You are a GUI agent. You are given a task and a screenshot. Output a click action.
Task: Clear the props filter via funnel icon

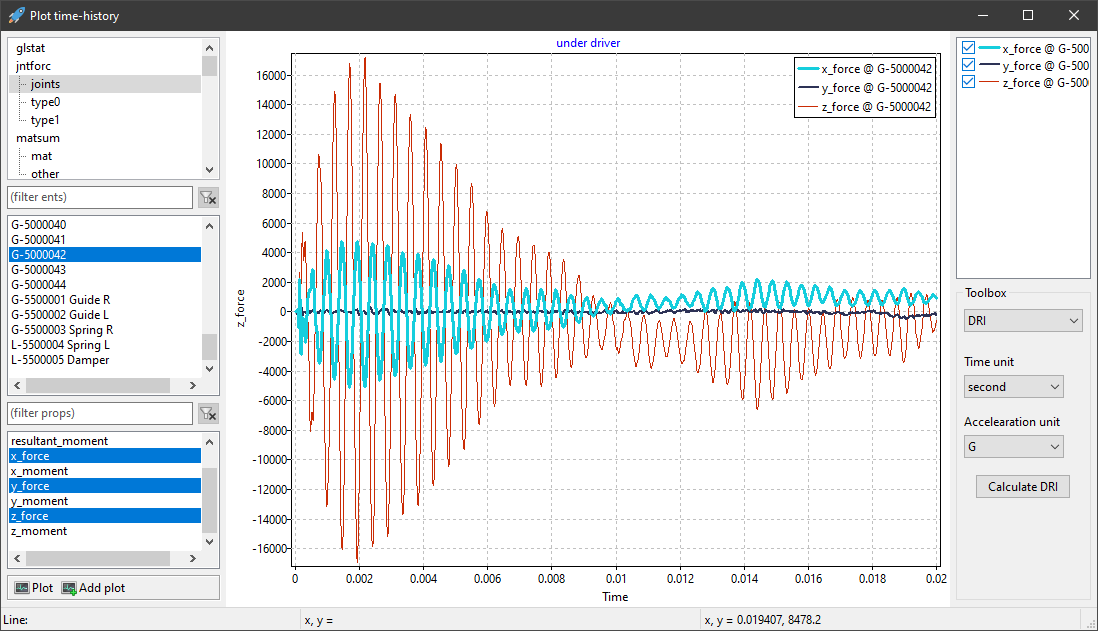tap(208, 413)
